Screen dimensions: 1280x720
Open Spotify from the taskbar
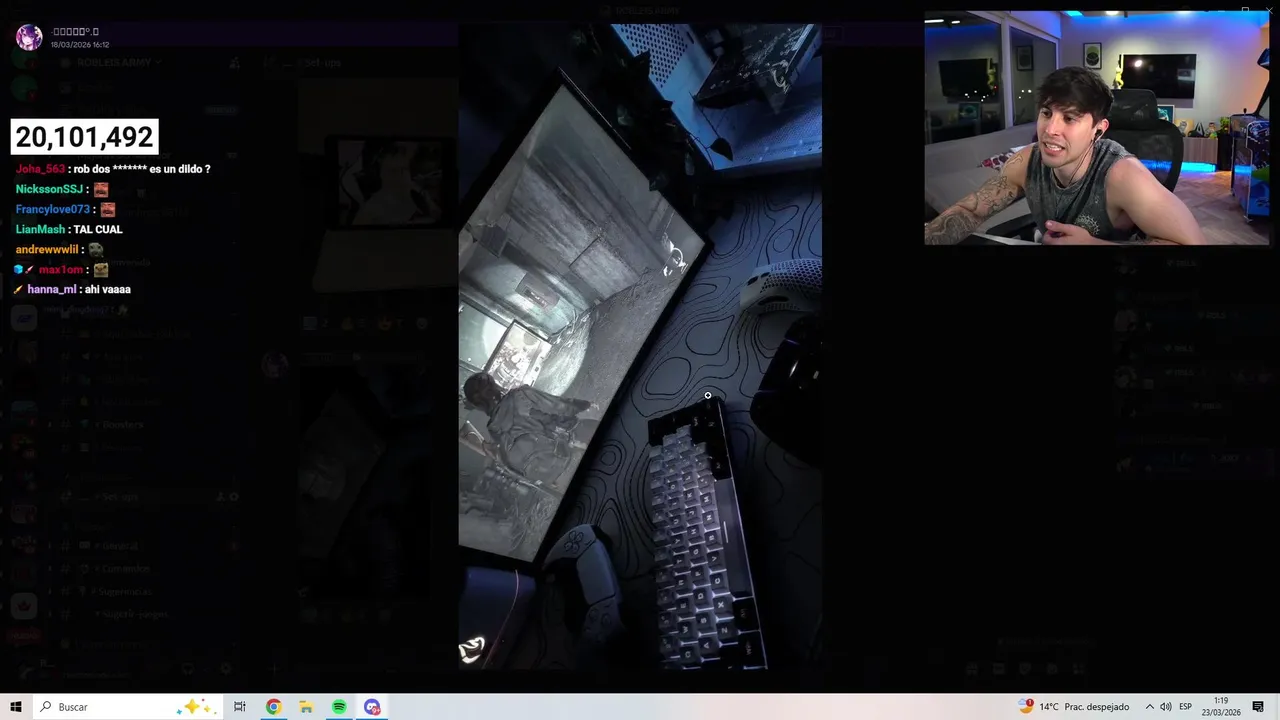click(339, 707)
